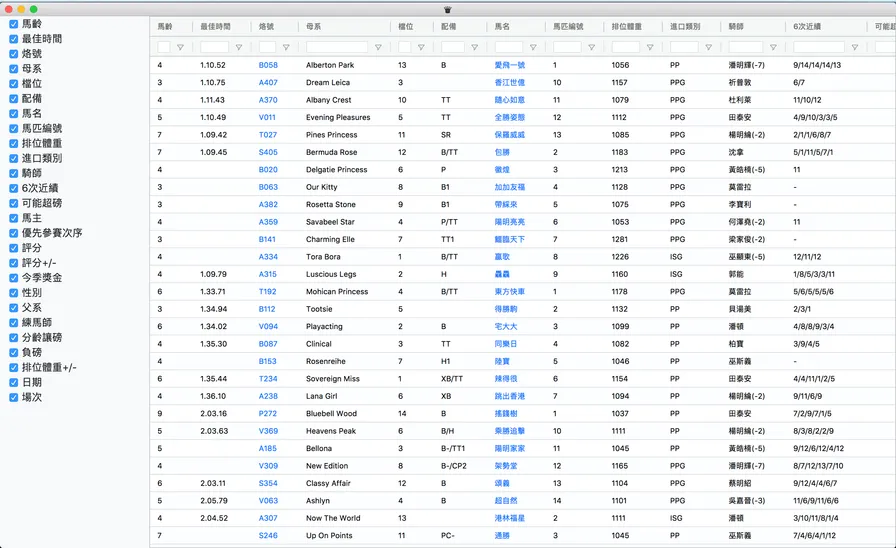
Task: Open brand number link P272
Action: pos(267,413)
